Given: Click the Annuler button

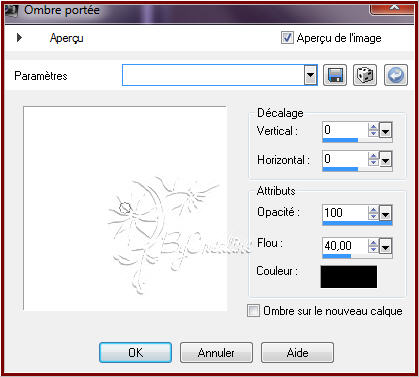Looking at the screenshot, I should pos(216,353).
